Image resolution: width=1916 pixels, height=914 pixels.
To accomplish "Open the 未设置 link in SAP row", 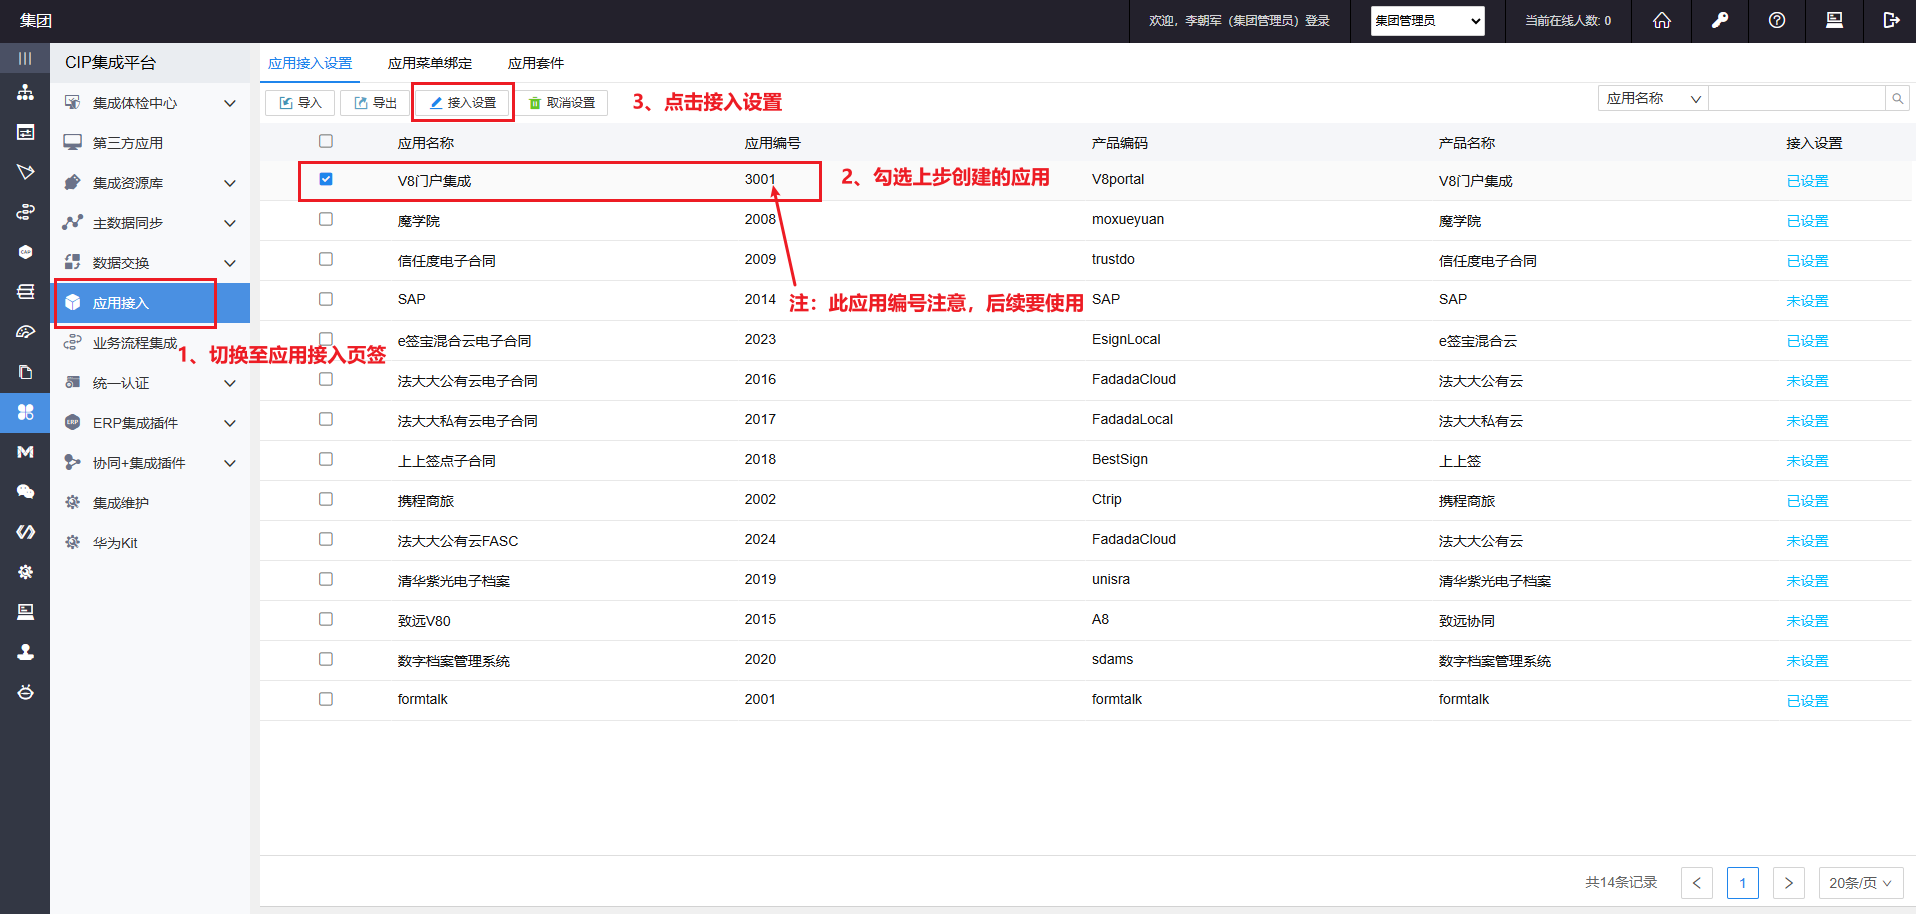I will pyautogui.click(x=1807, y=301).
